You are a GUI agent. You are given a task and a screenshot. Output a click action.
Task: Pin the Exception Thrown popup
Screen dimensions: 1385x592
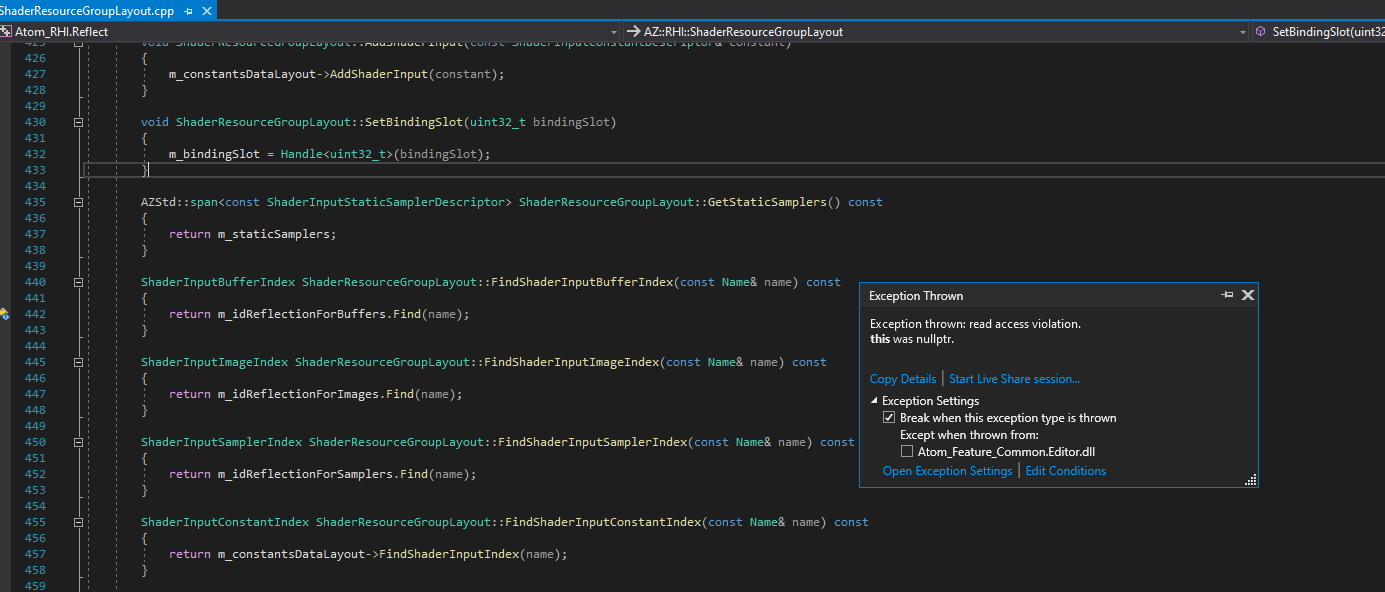pos(1229,295)
